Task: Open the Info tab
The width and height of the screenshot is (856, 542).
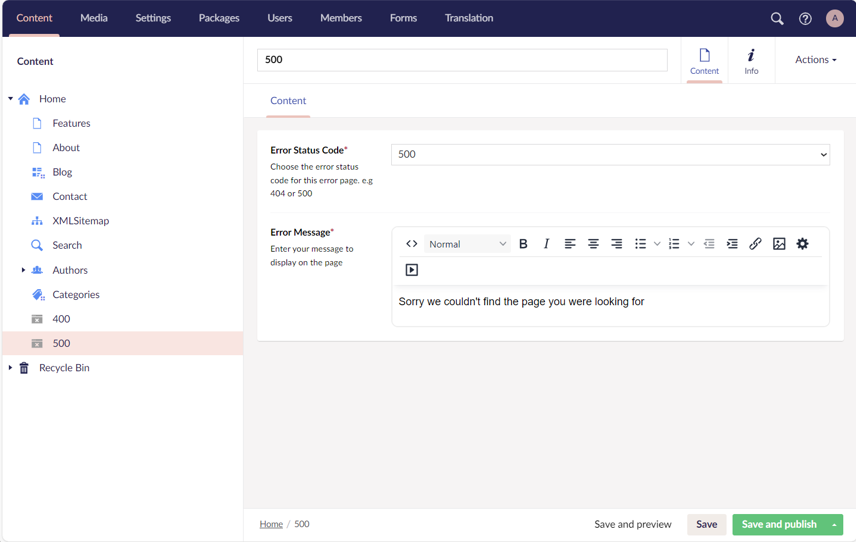Action: (751, 61)
